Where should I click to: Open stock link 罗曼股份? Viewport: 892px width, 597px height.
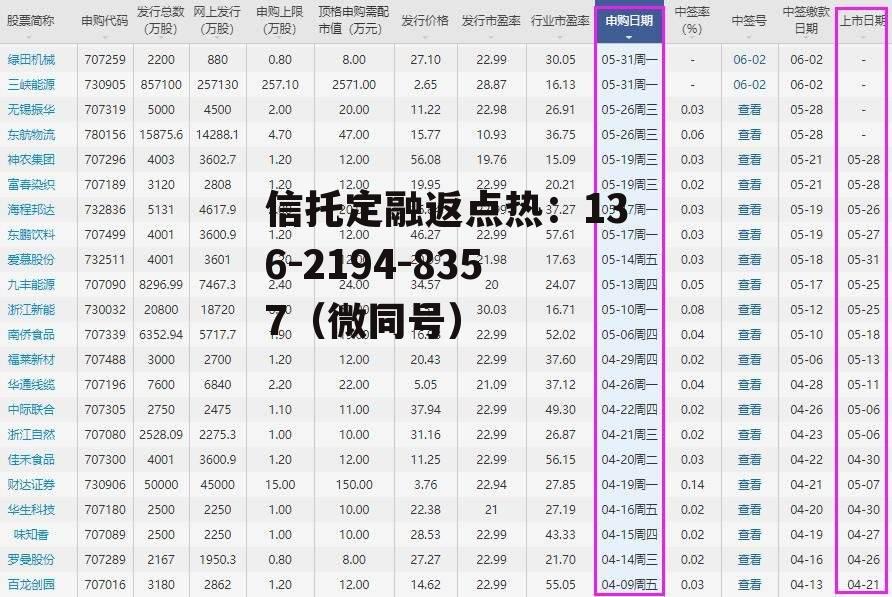click(x=31, y=559)
